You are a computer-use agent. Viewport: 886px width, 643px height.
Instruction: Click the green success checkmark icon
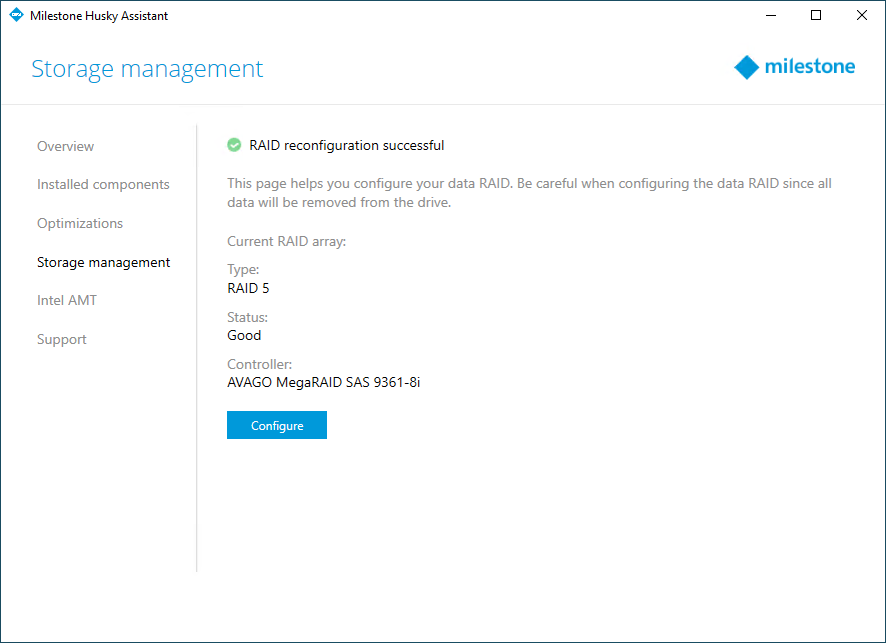pyautogui.click(x=234, y=145)
